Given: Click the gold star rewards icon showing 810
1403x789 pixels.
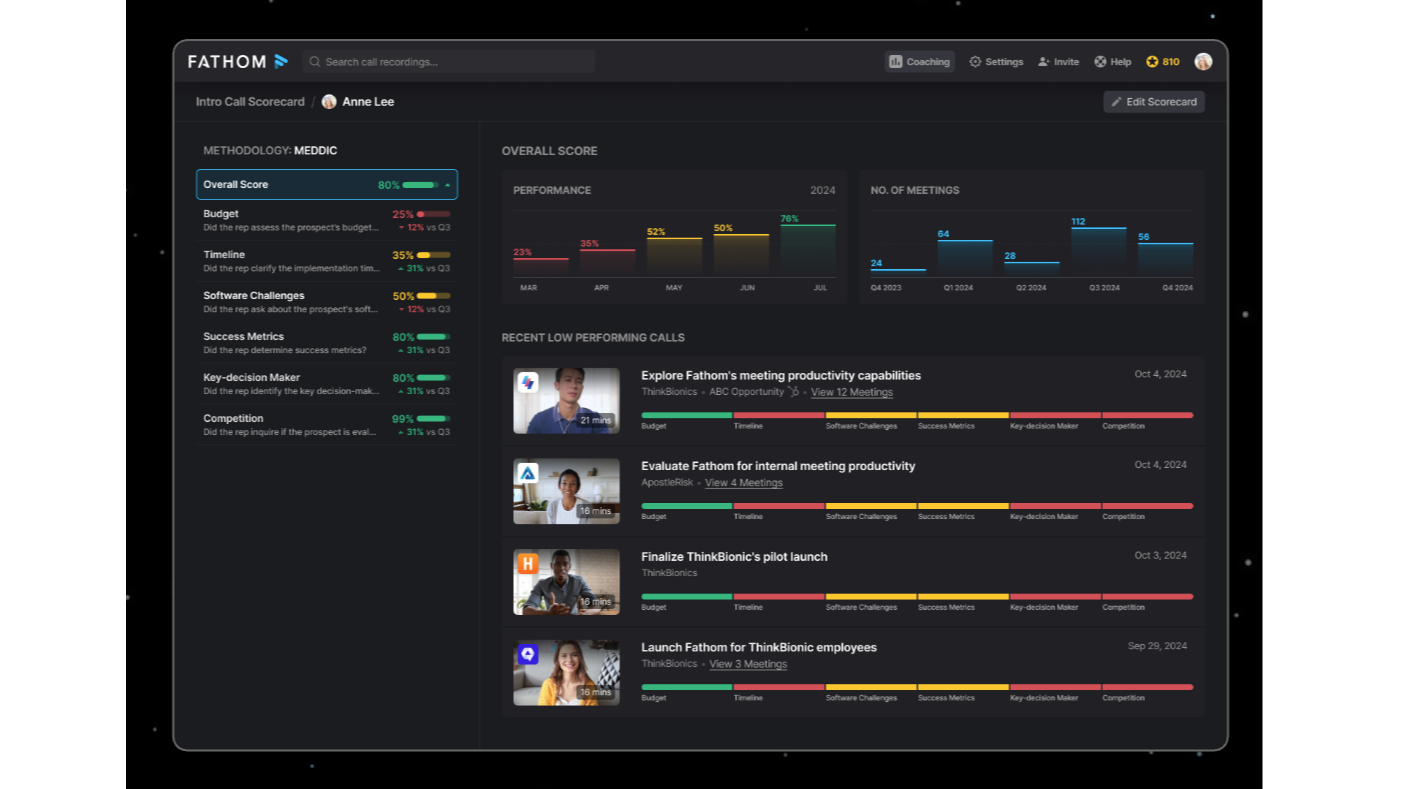Looking at the screenshot, I should click(1154, 61).
